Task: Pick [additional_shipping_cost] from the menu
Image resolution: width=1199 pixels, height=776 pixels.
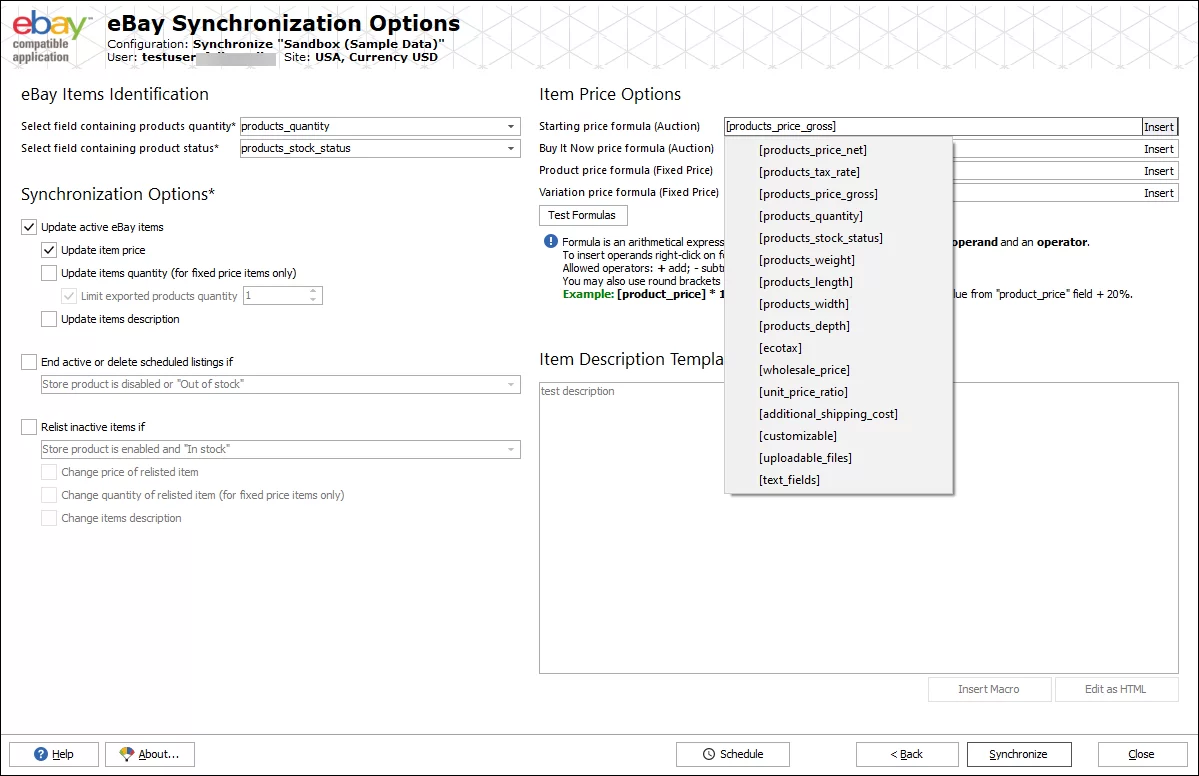Action: (x=828, y=414)
